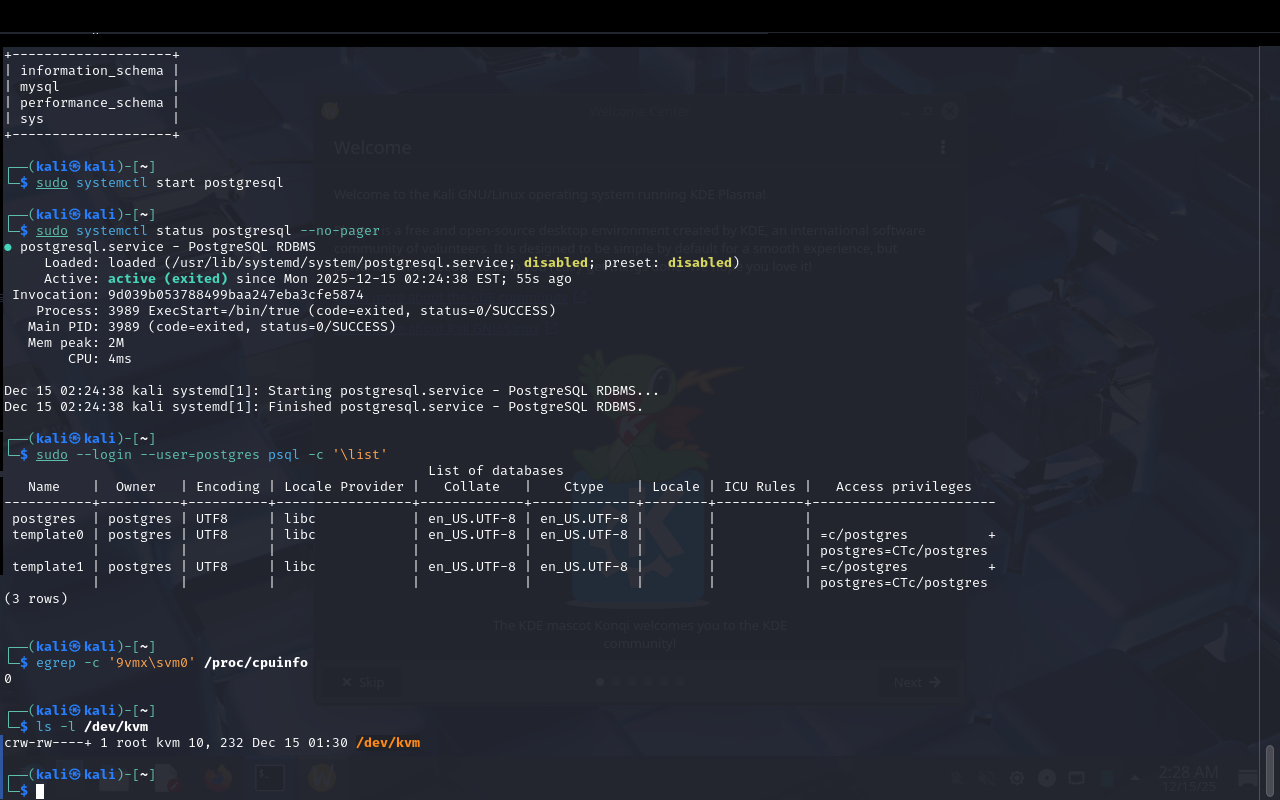Image resolution: width=1280 pixels, height=800 pixels.
Task: Click the green 'active (exited)' status text
Action: click(167, 279)
